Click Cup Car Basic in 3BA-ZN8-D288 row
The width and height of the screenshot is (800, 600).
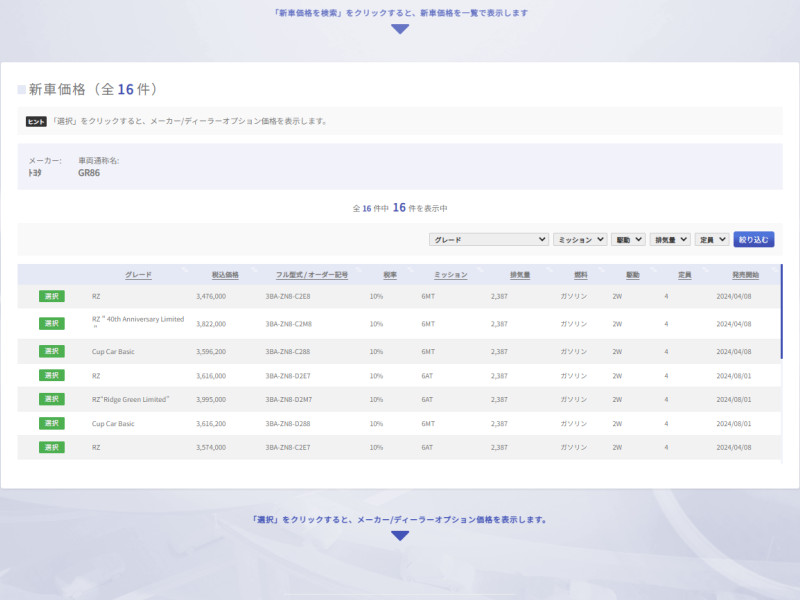click(113, 423)
